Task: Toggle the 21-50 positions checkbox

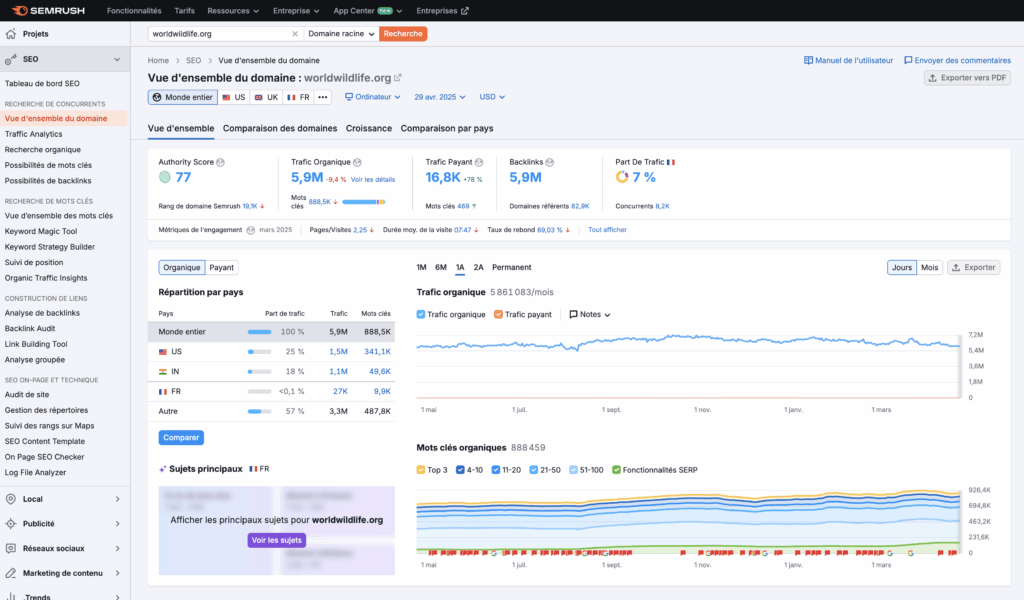Action: point(534,470)
